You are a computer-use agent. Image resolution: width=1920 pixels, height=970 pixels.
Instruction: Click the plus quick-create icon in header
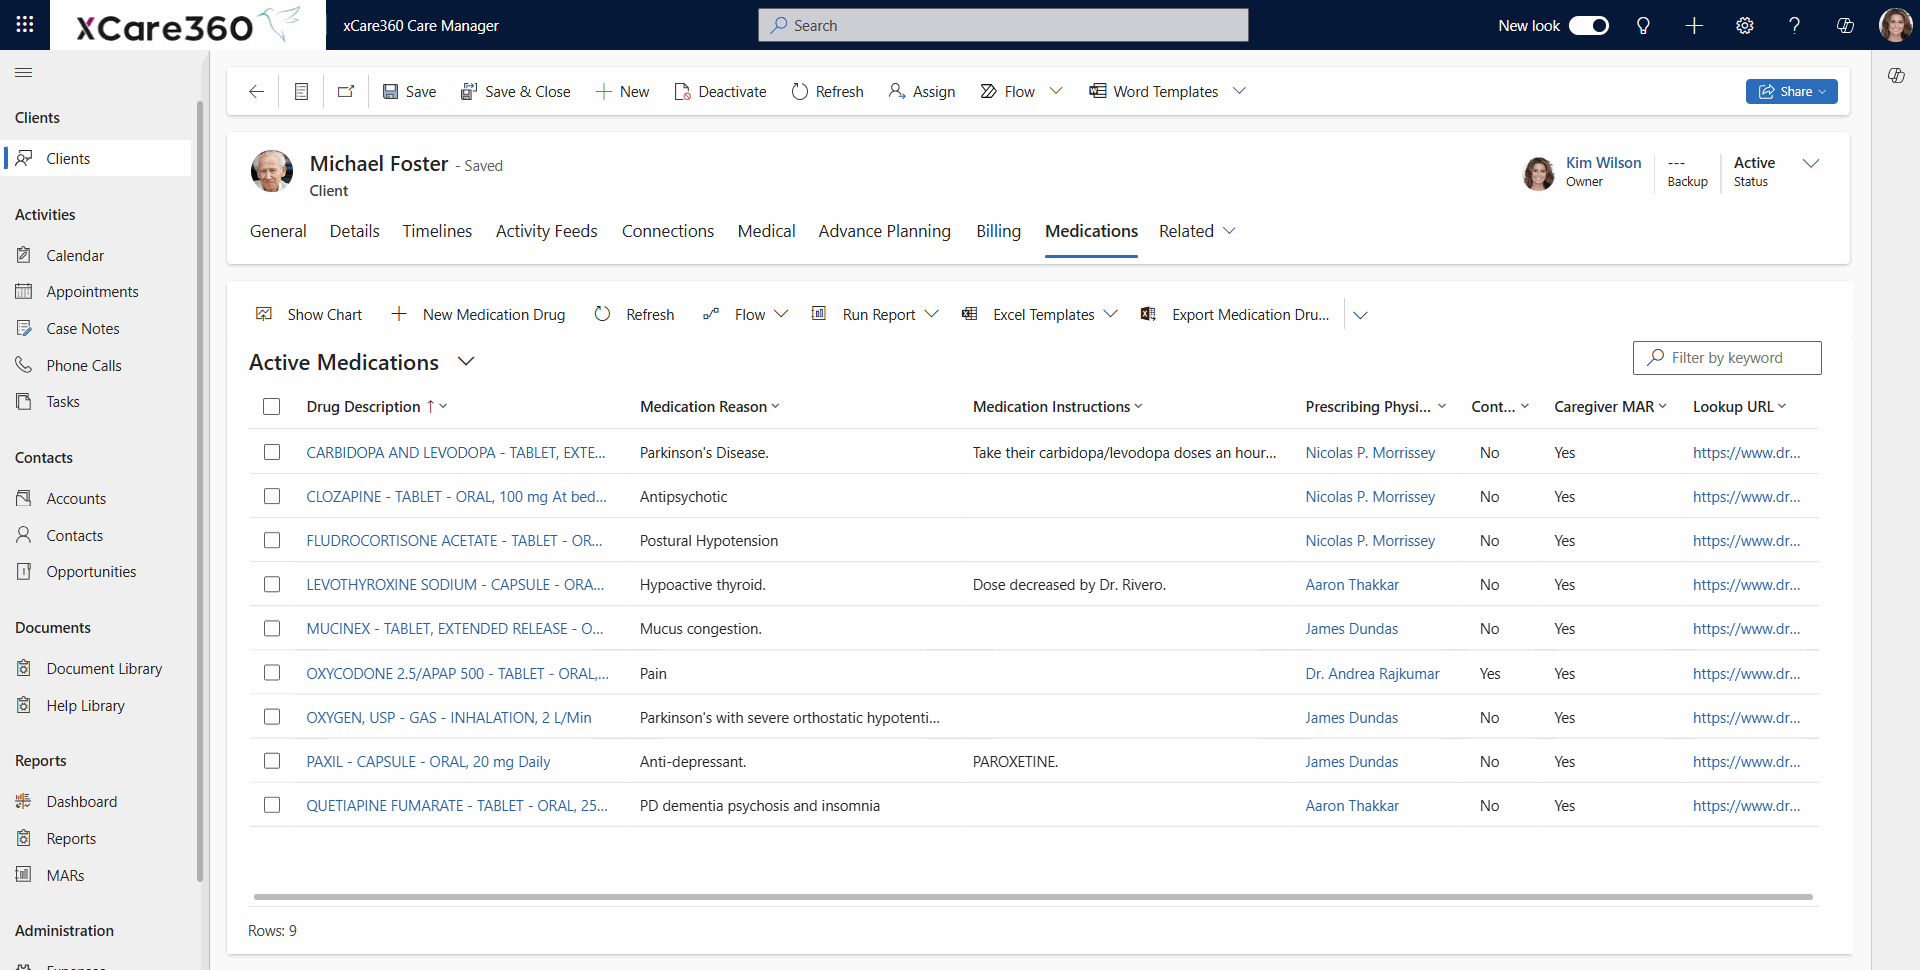click(1694, 26)
